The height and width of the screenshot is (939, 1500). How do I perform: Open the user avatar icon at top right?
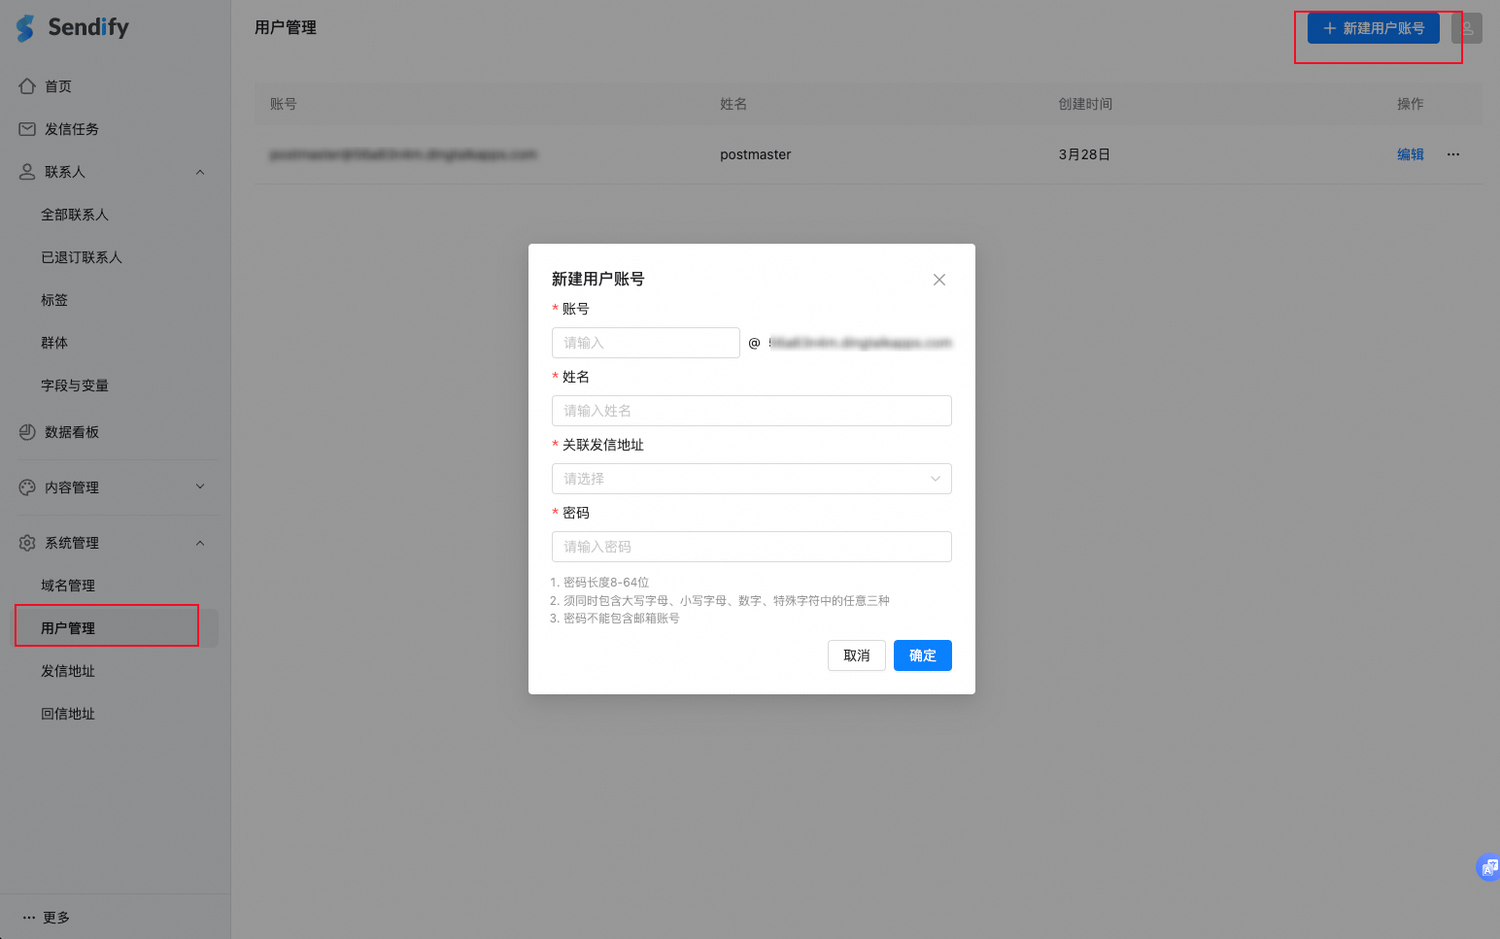[1467, 28]
